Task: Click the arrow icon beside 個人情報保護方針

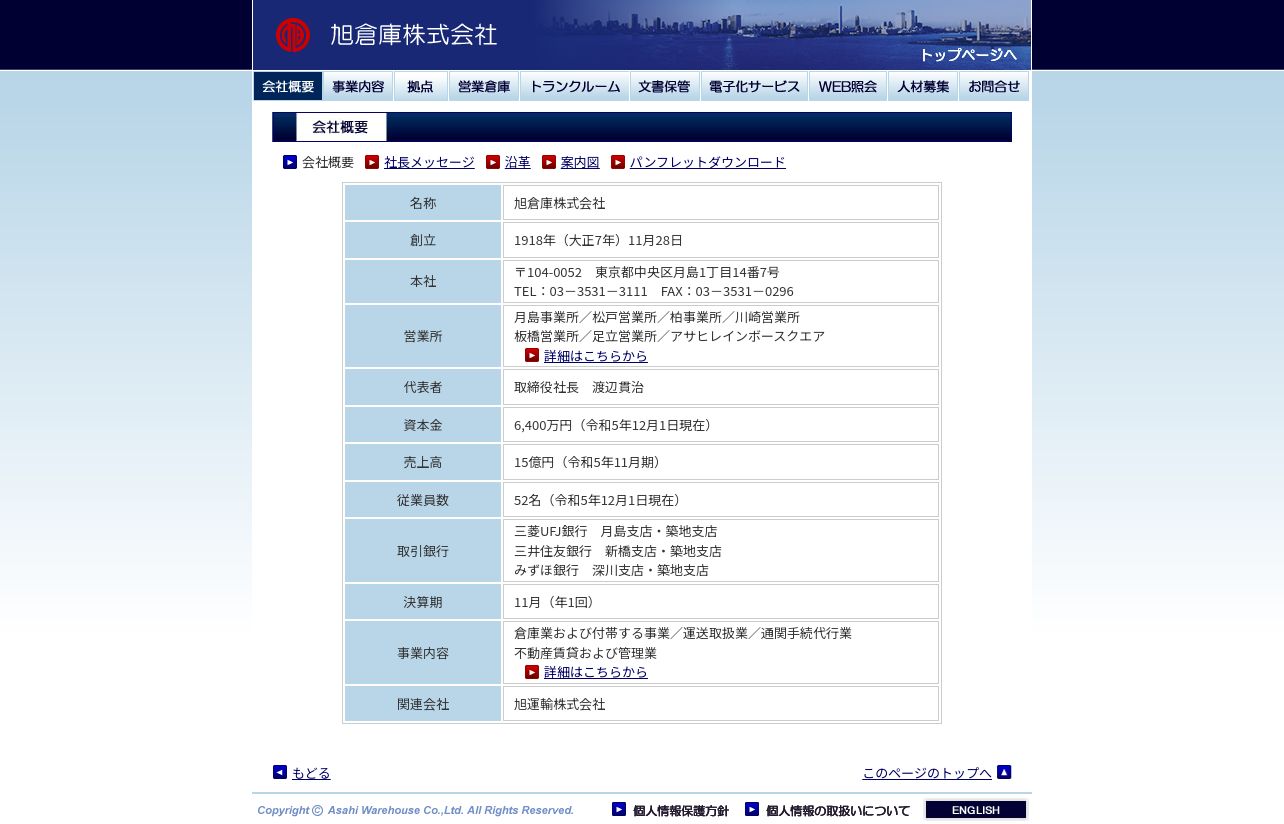Action: coord(619,809)
